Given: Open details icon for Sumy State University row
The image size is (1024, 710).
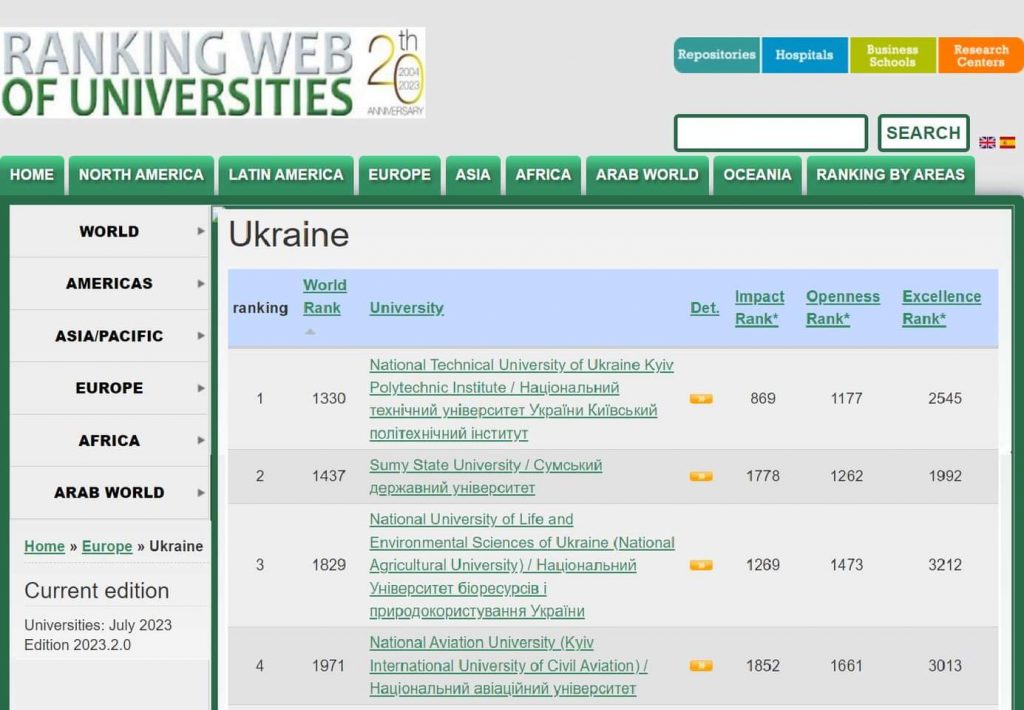Looking at the screenshot, I should point(701,476).
